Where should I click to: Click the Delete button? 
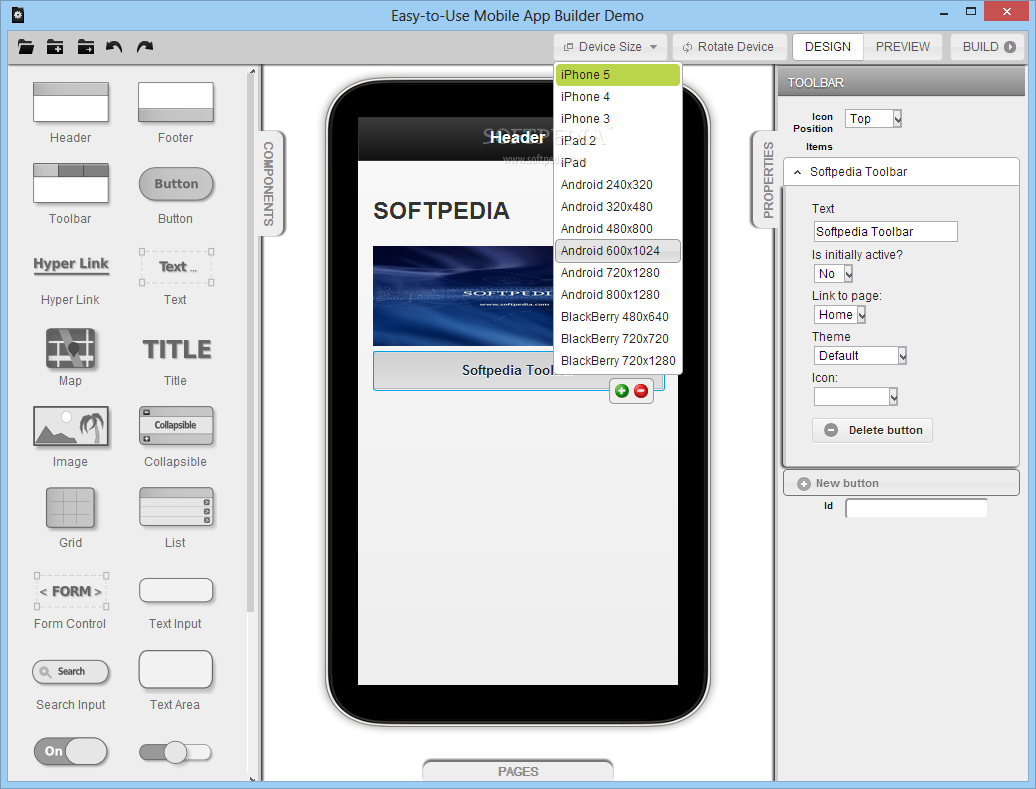tap(872, 430)
